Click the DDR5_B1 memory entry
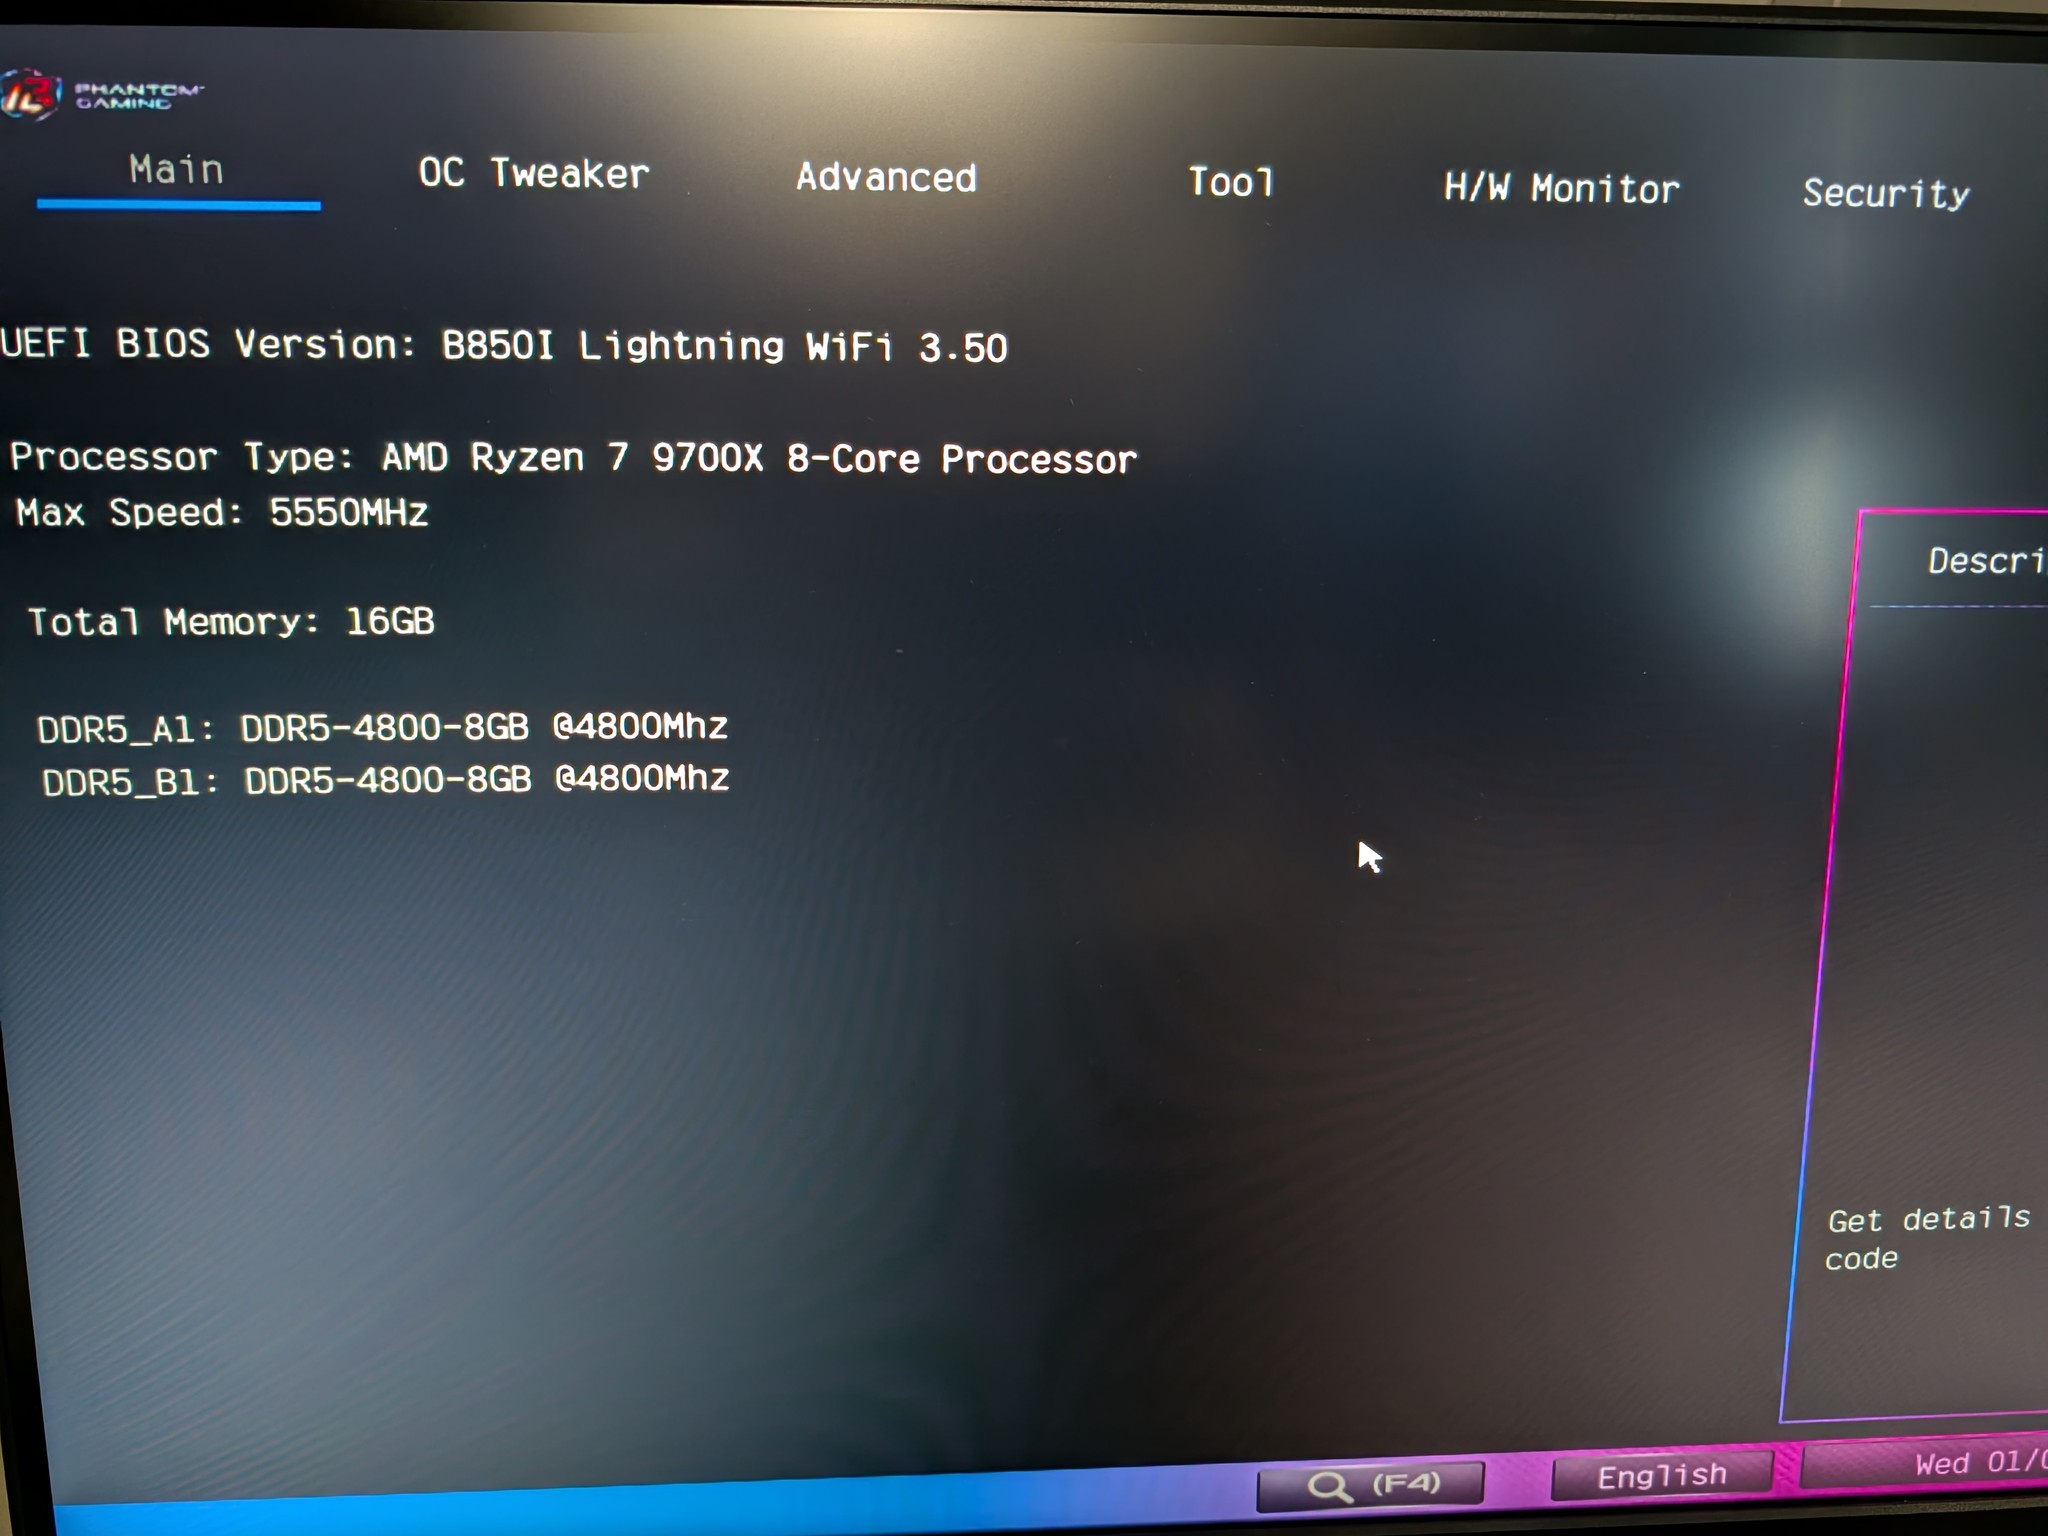 386,780
